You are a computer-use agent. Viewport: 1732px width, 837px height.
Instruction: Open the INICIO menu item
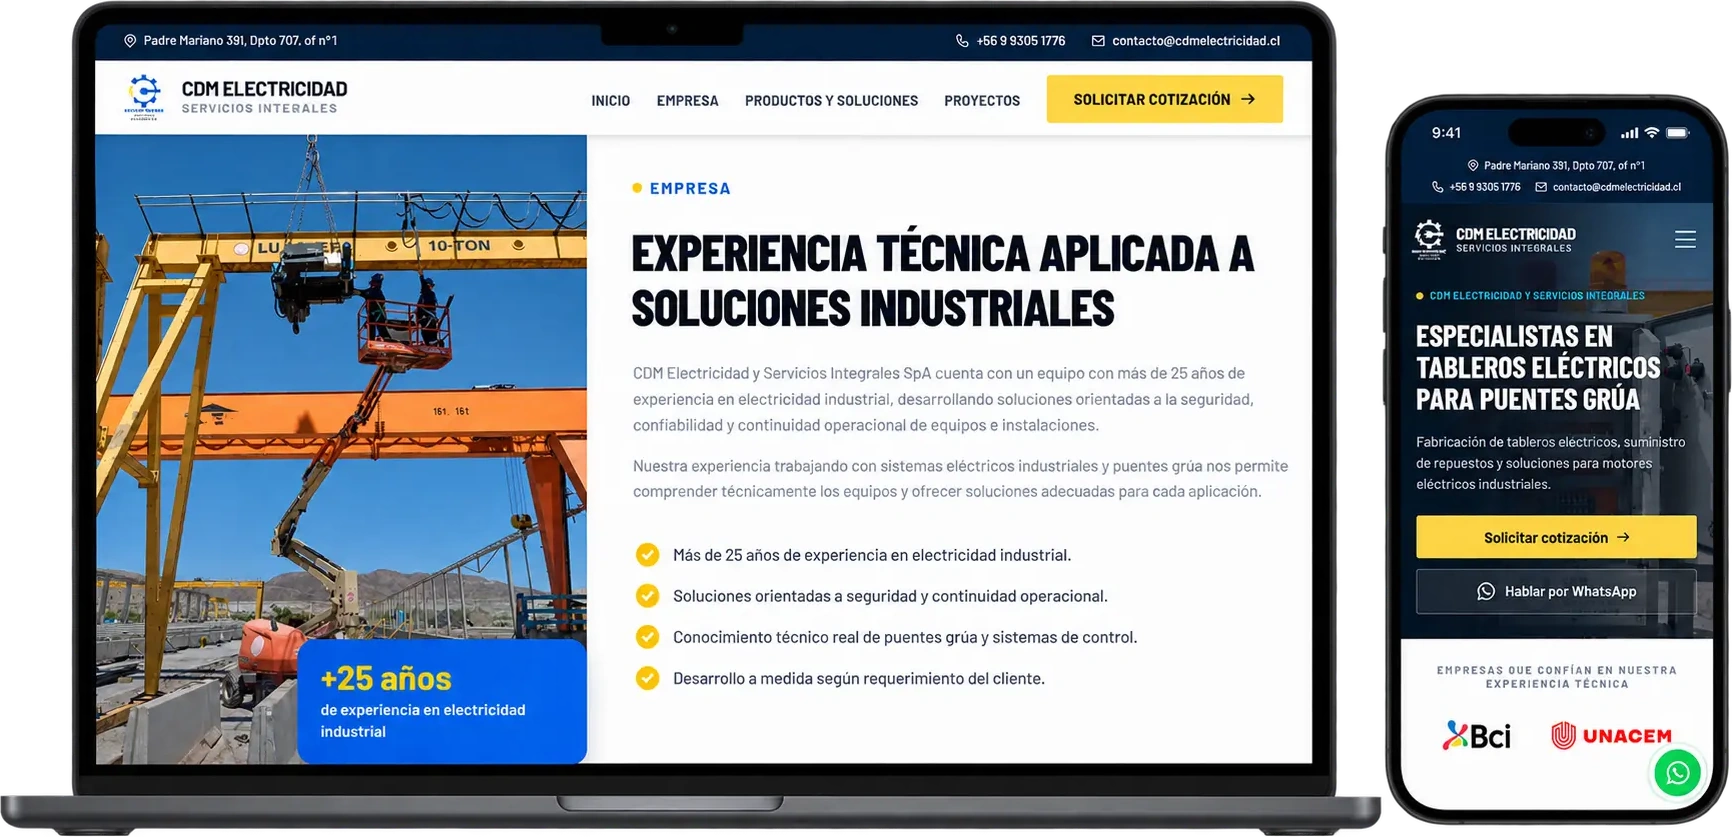(610, 101)
